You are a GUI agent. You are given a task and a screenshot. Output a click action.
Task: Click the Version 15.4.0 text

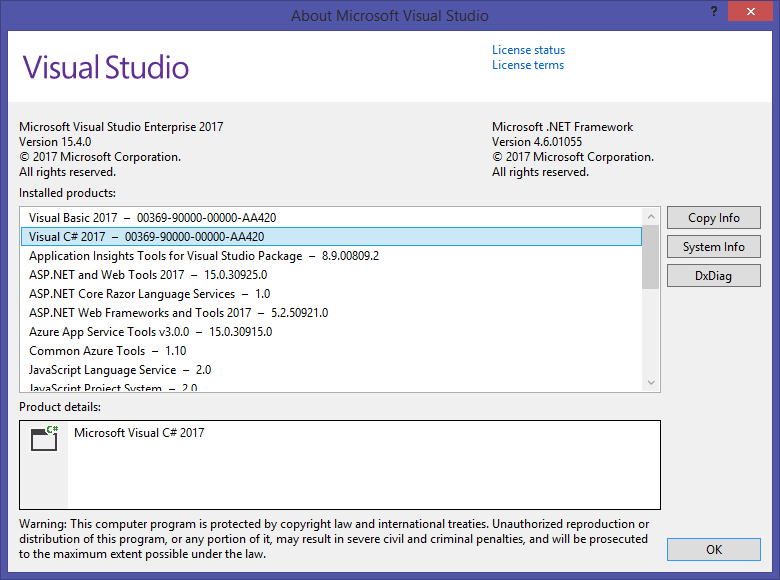coord(55,142)
